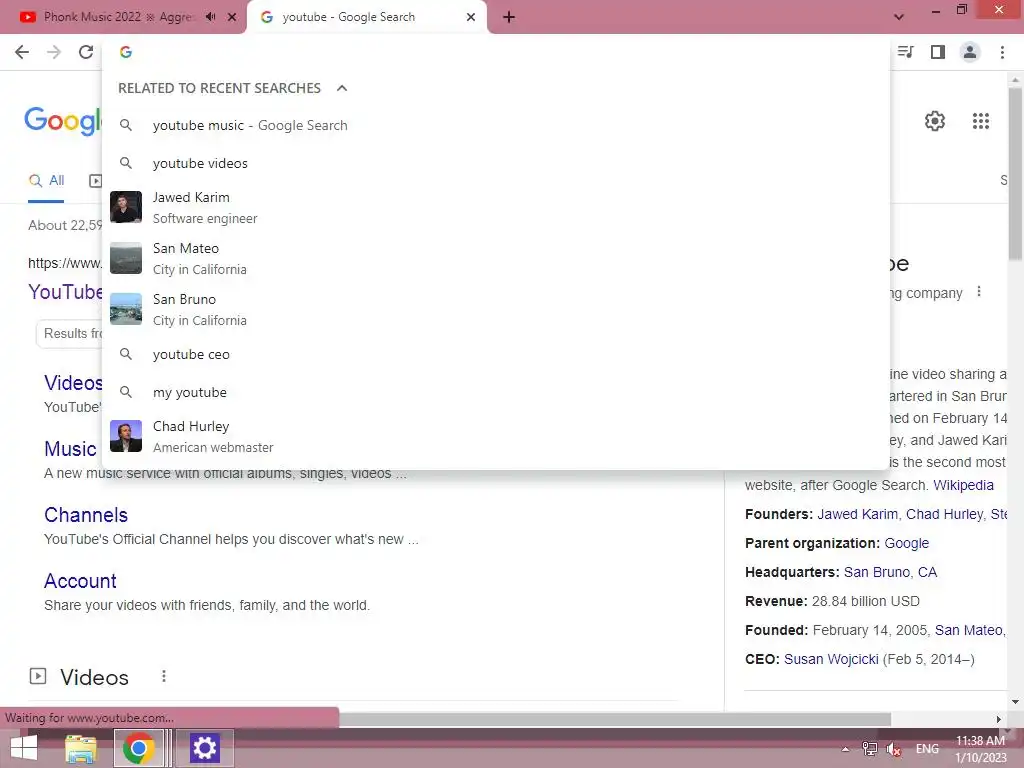Screen dimensions: 1024x768
Task: Click the Google icon in address bar
Action: pos(126,52)
